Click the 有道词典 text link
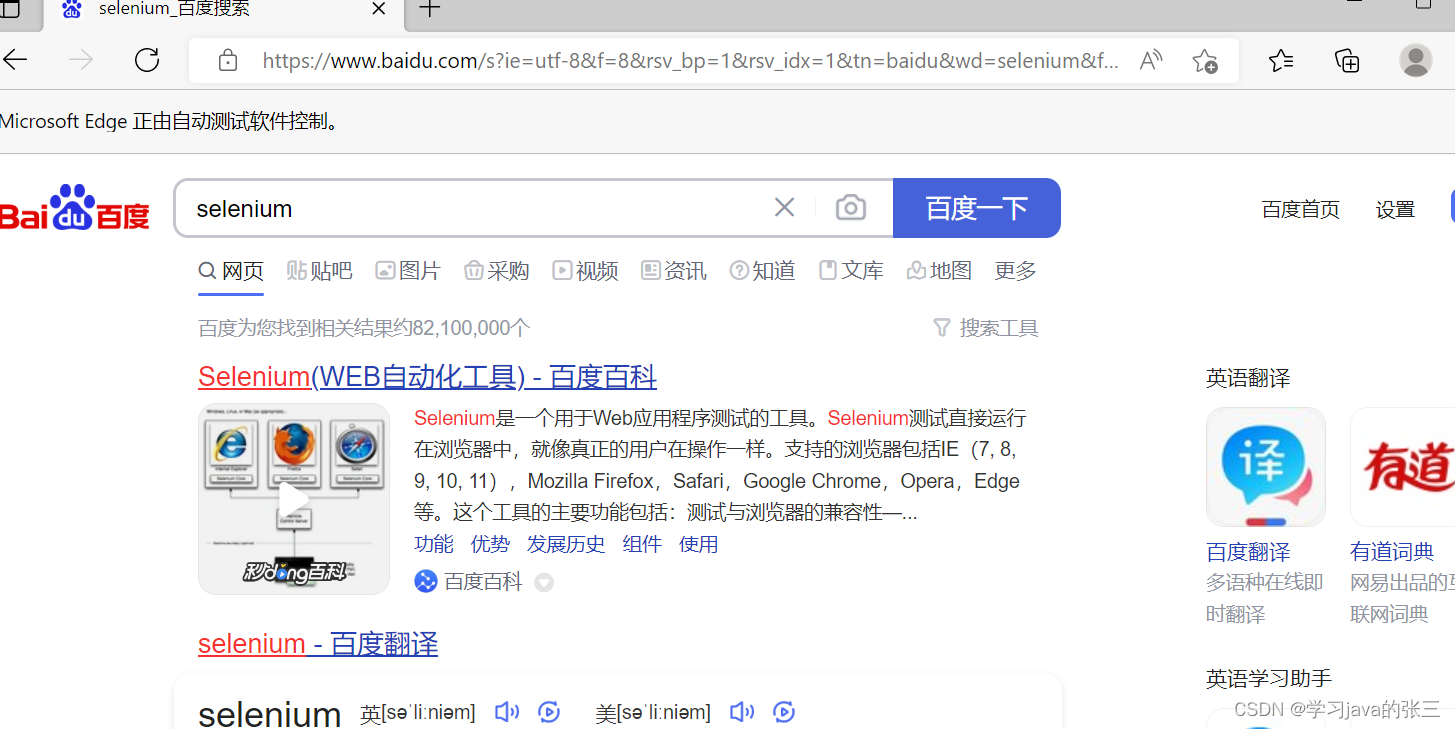This screenshot has width=1455, height=729. point(1392,552)
